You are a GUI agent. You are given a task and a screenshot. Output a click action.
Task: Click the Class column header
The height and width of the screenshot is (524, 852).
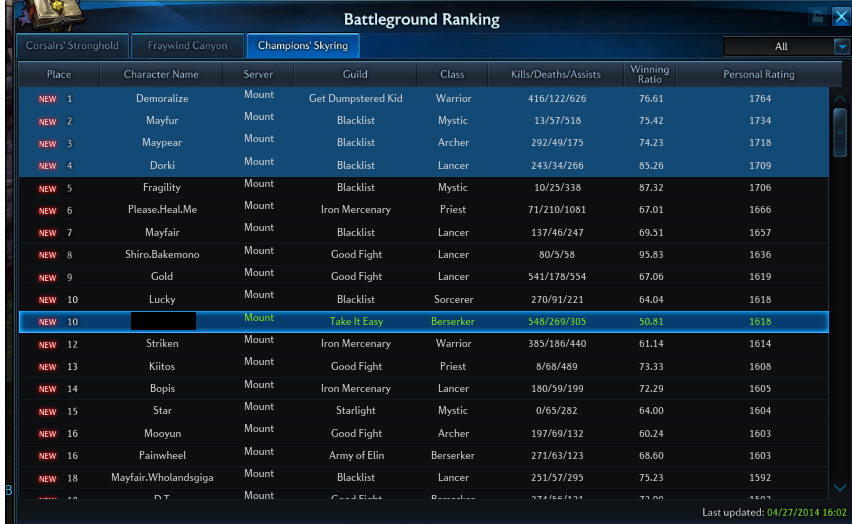point(452,74)
